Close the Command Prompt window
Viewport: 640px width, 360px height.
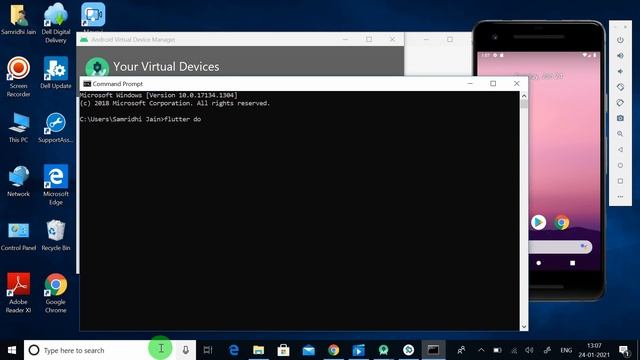516,83
